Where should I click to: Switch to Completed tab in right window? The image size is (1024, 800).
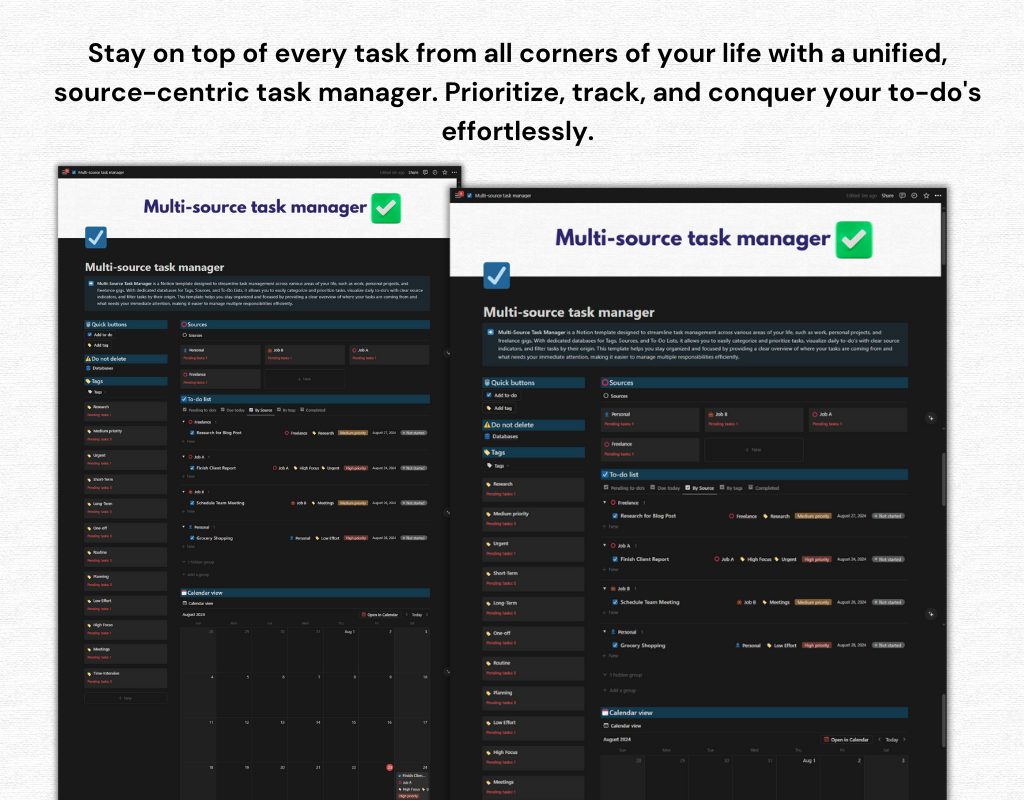[x=764, y=488]
